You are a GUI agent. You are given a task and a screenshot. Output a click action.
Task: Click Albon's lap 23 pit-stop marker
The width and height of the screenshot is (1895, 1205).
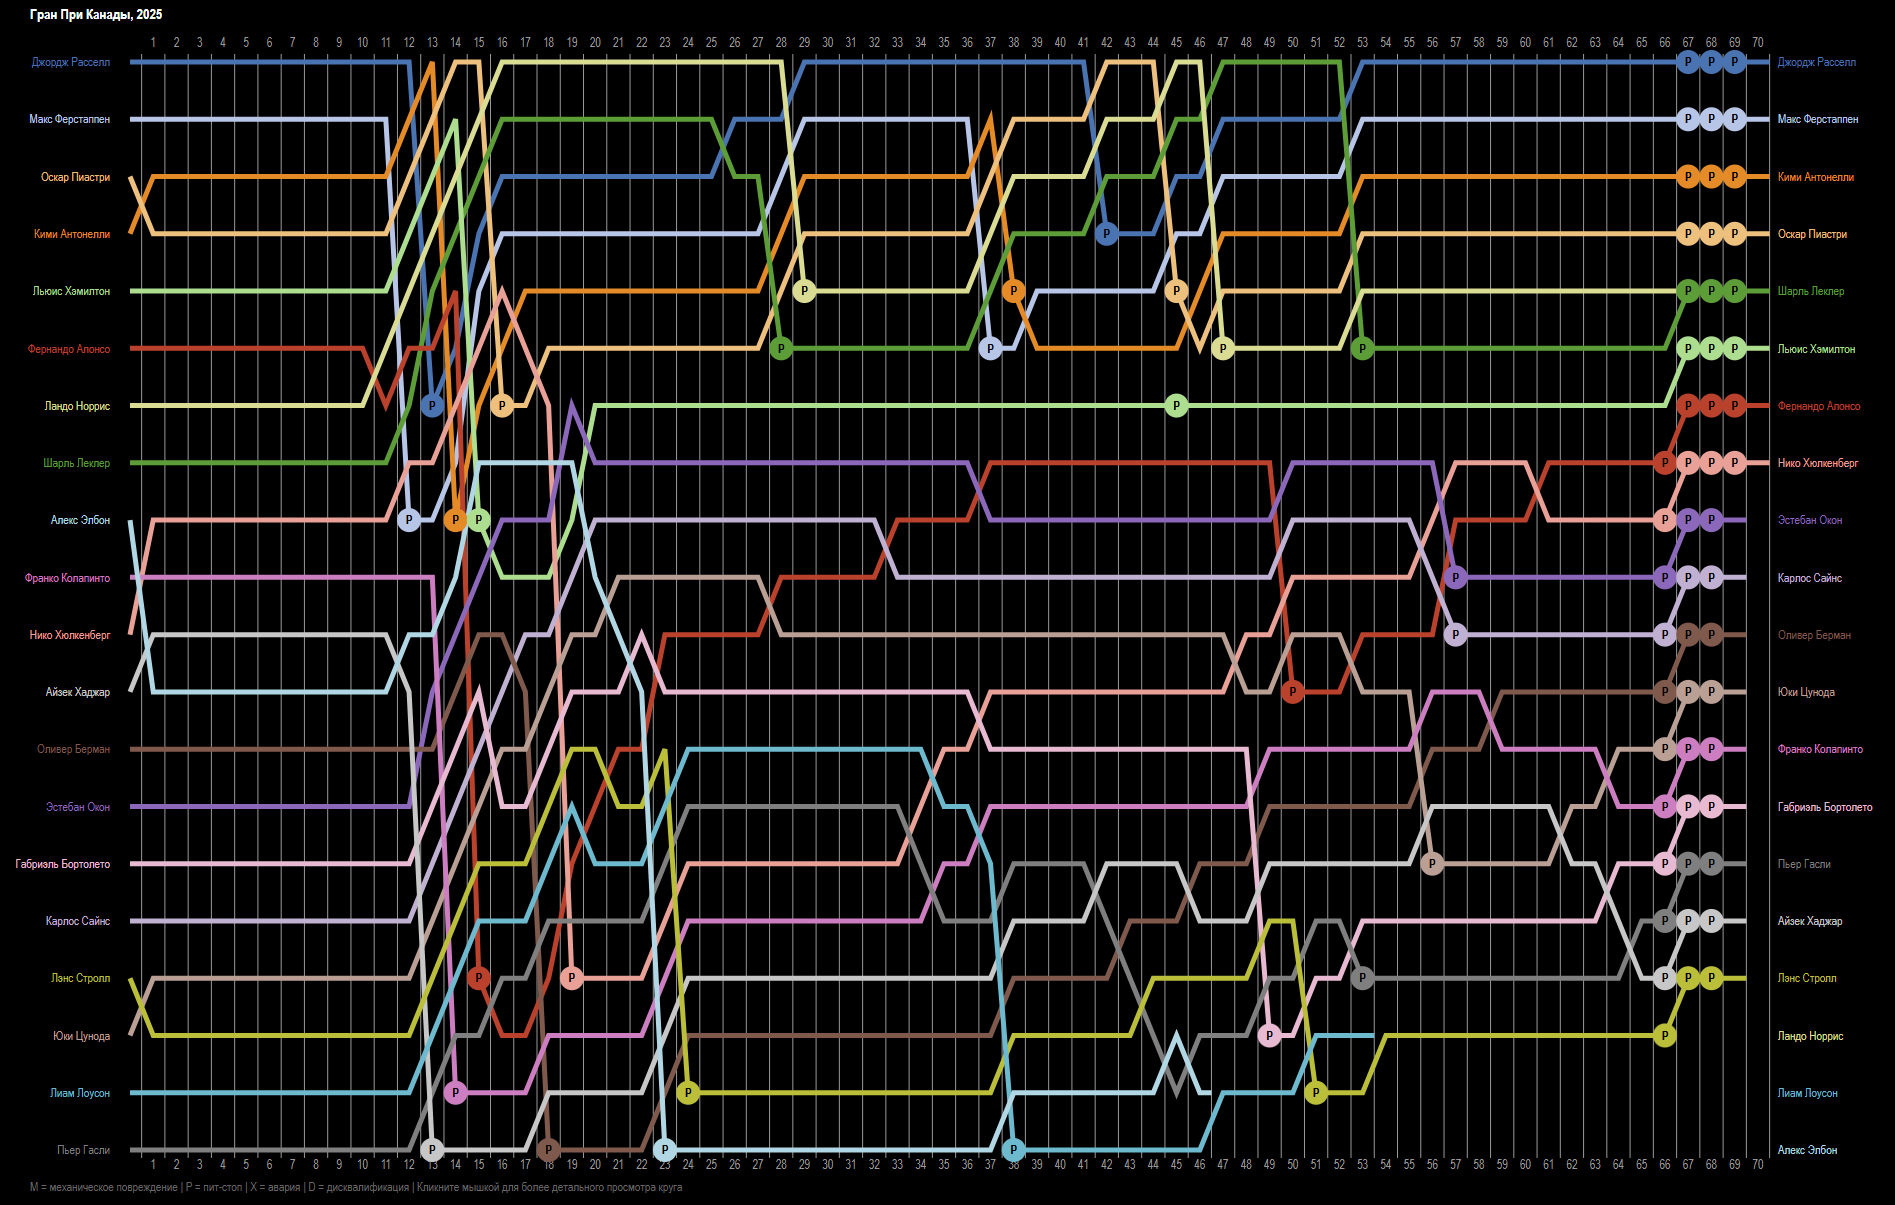pos(664,1150)
